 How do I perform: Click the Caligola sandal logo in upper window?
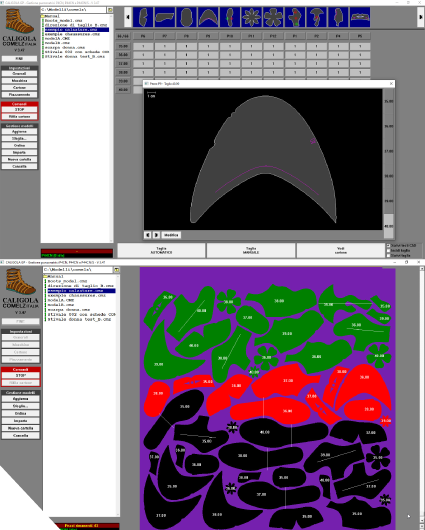19,21
